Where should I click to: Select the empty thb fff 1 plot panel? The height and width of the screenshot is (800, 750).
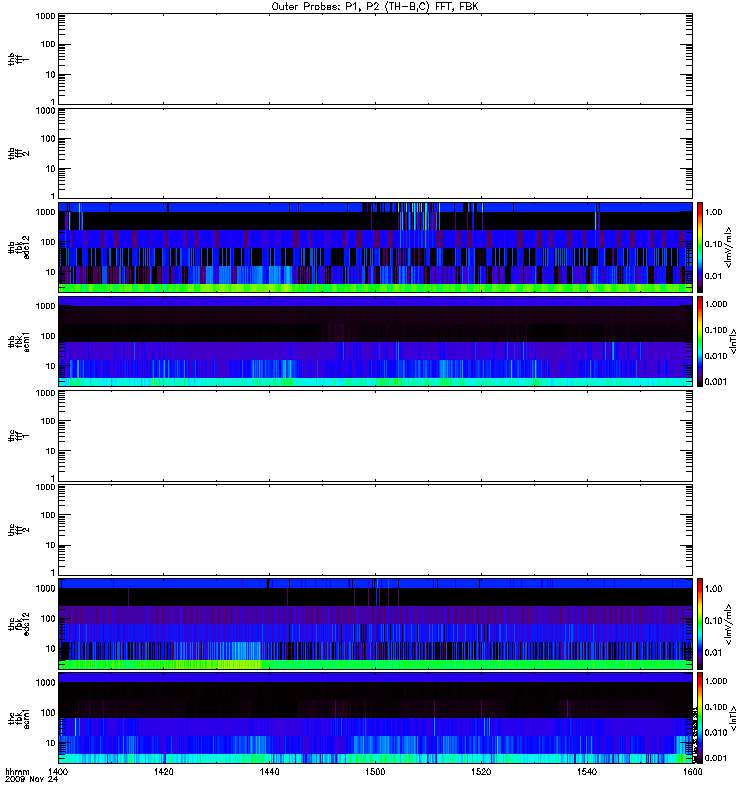375,59
